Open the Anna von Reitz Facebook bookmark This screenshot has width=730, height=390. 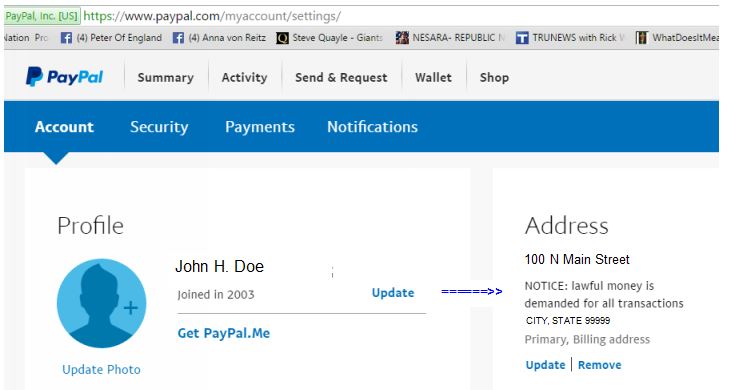click(x=219, y=38)
